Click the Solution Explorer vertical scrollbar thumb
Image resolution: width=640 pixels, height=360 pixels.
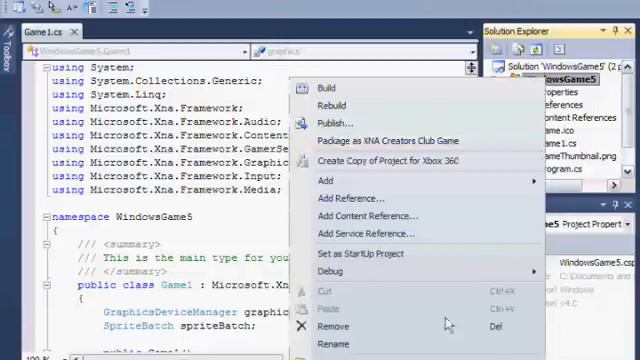tap(628, 110)
